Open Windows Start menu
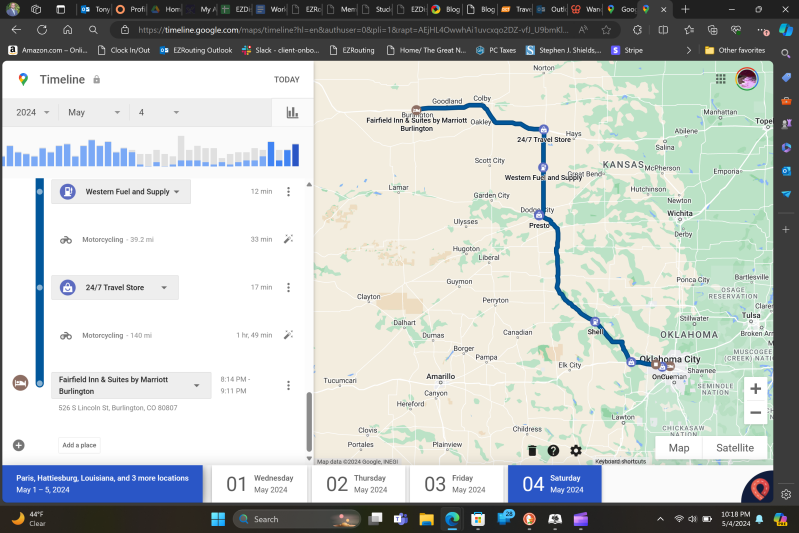The width and height of the screenshot is (799, 533). (x=218, y=519)
